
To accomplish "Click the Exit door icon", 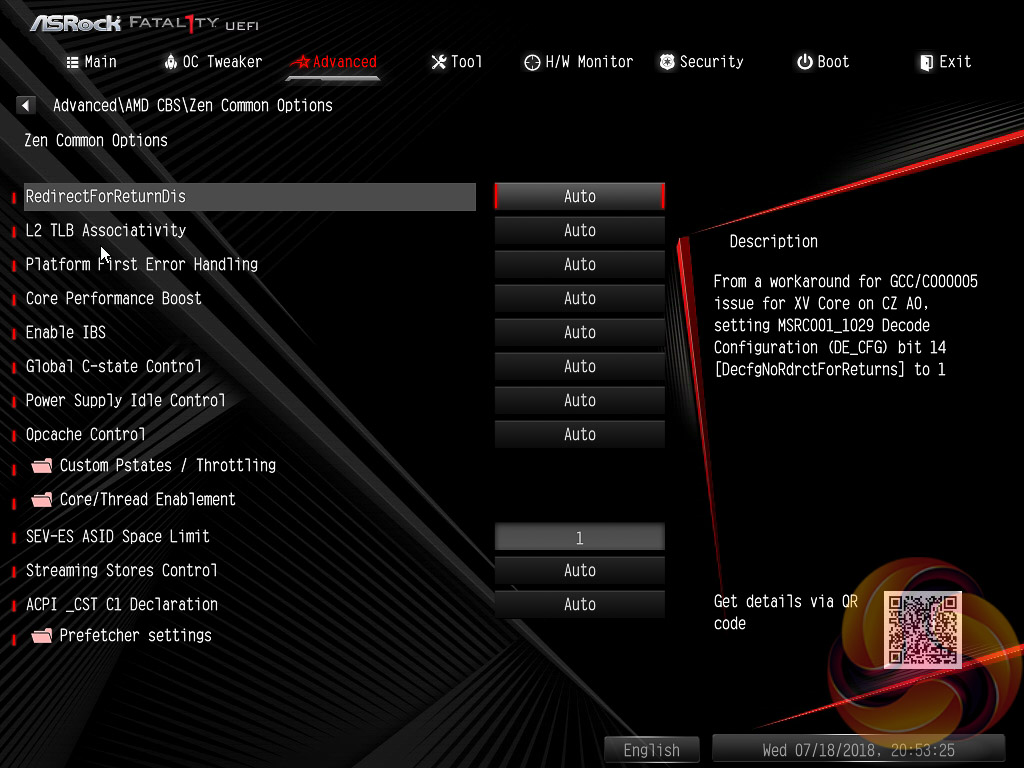I will (926, 62).
